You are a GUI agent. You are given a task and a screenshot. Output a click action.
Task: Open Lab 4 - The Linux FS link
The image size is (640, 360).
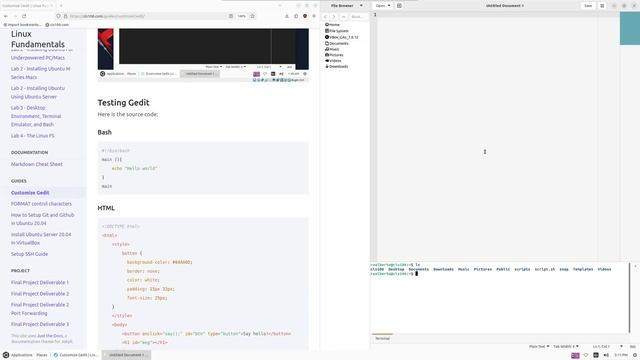[33, 136]
